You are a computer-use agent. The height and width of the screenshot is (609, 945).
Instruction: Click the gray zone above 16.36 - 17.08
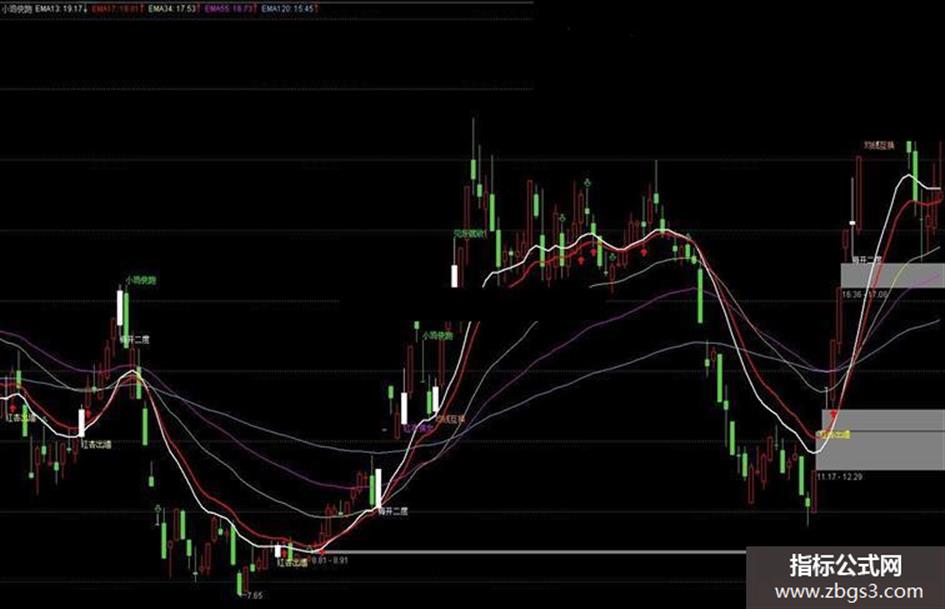coord(893,275)
